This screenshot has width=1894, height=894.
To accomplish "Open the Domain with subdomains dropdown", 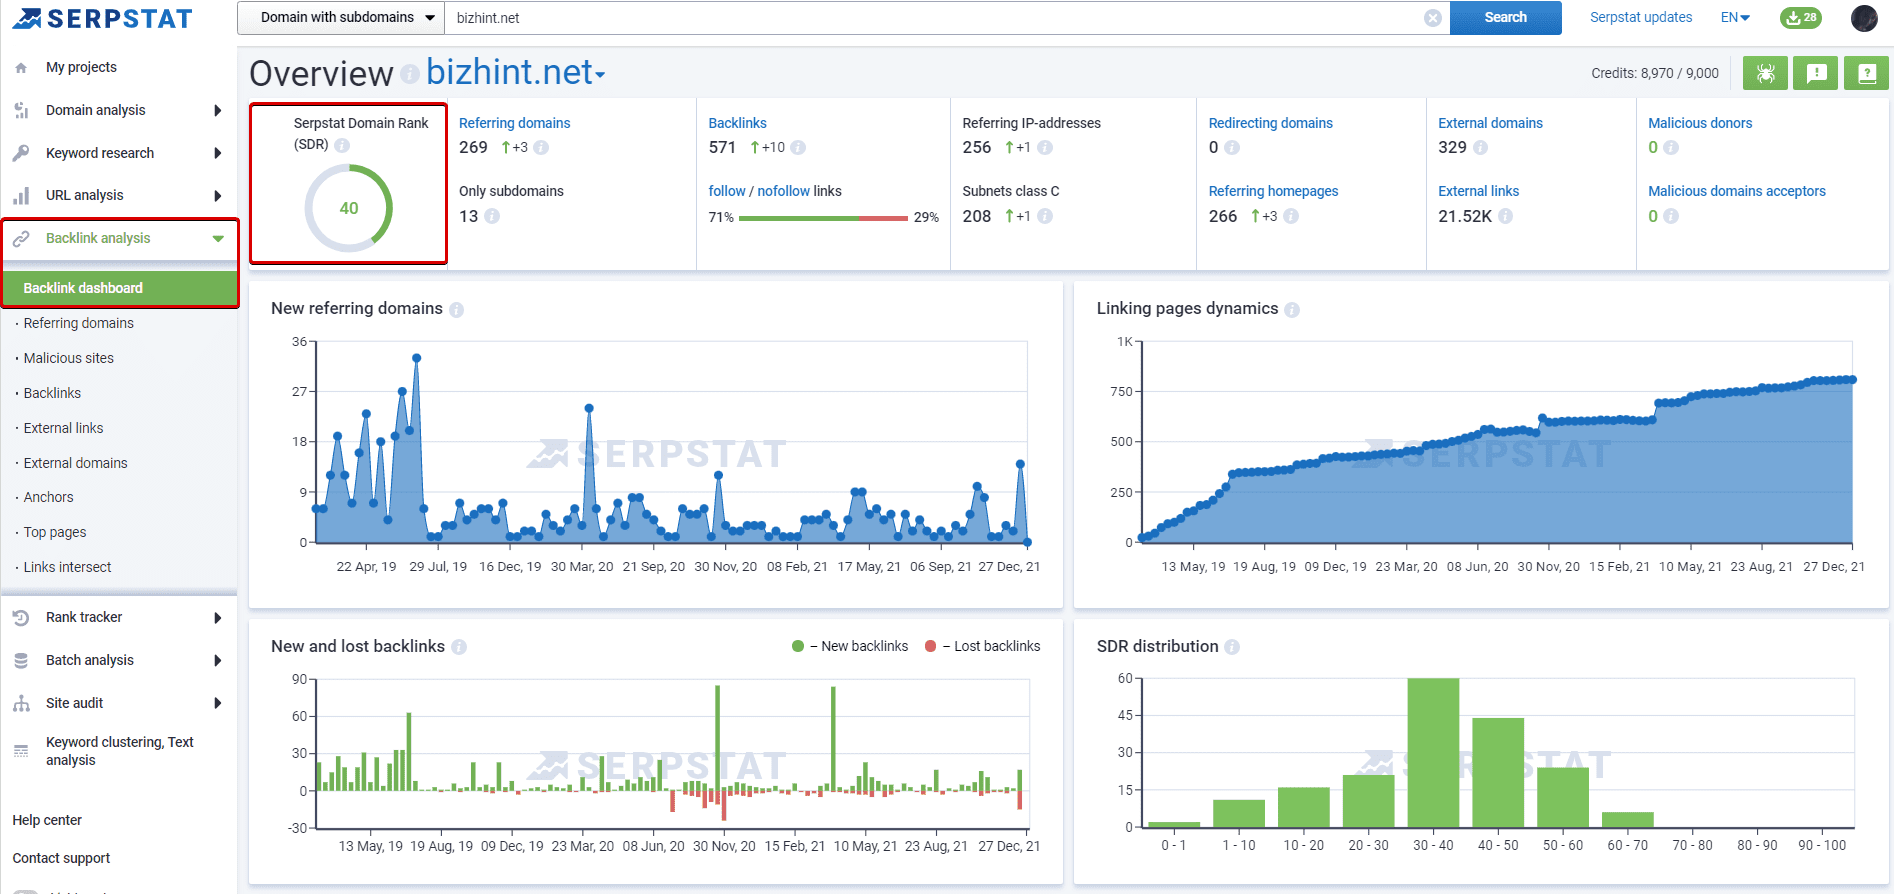I will pyautogui.click(x=341, y=18).
